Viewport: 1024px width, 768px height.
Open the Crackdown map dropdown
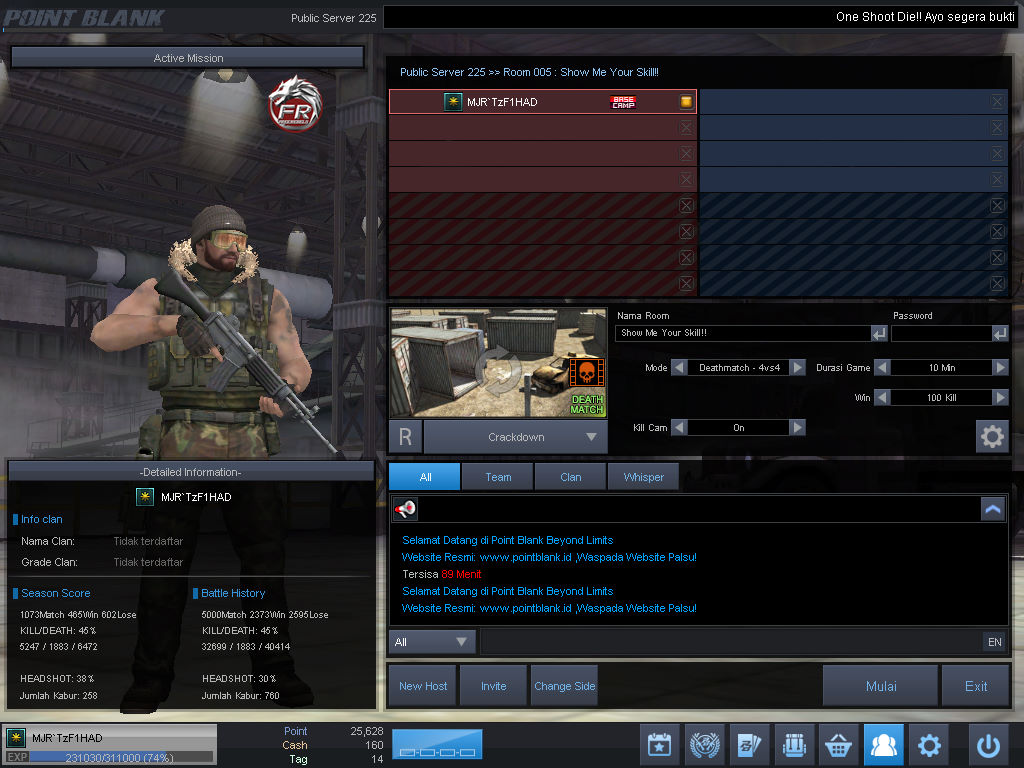(x=516, y=437)
